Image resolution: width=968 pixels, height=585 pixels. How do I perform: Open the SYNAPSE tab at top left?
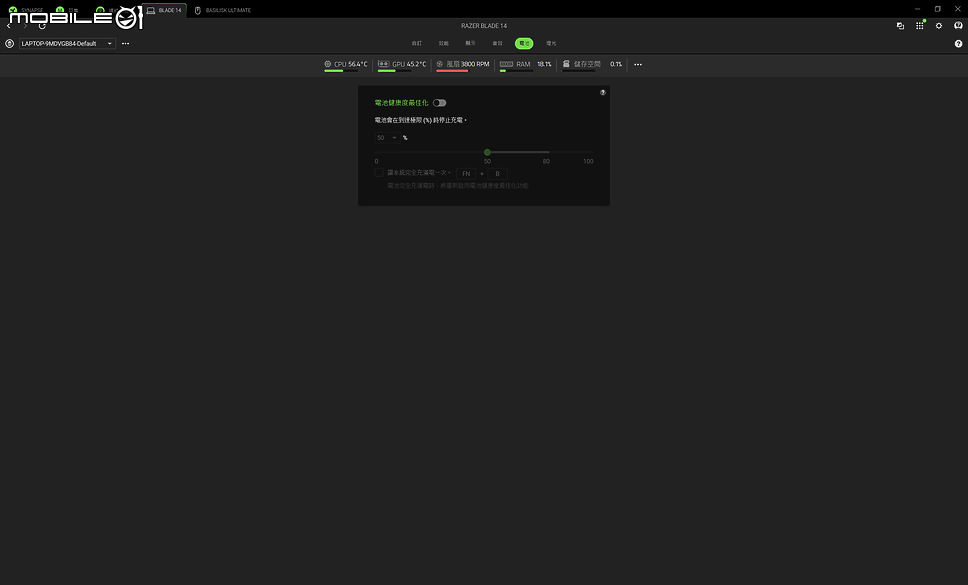[26, 10]
